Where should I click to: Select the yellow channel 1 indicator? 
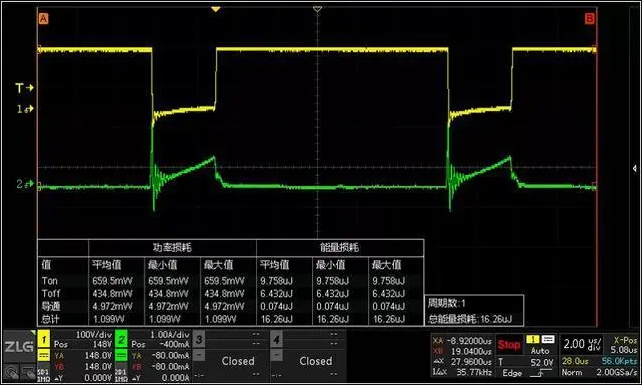pyautogui.click(x=44, y=339)
